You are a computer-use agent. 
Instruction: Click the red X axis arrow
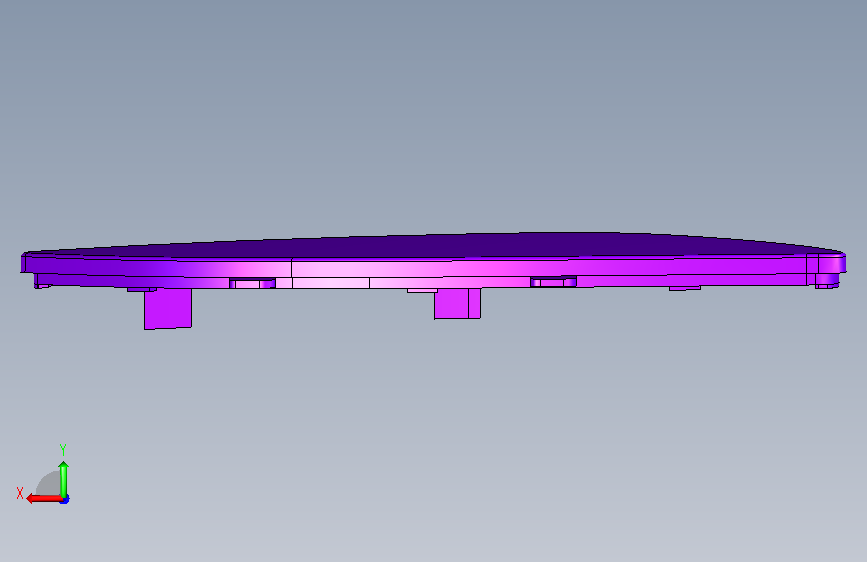44,498
